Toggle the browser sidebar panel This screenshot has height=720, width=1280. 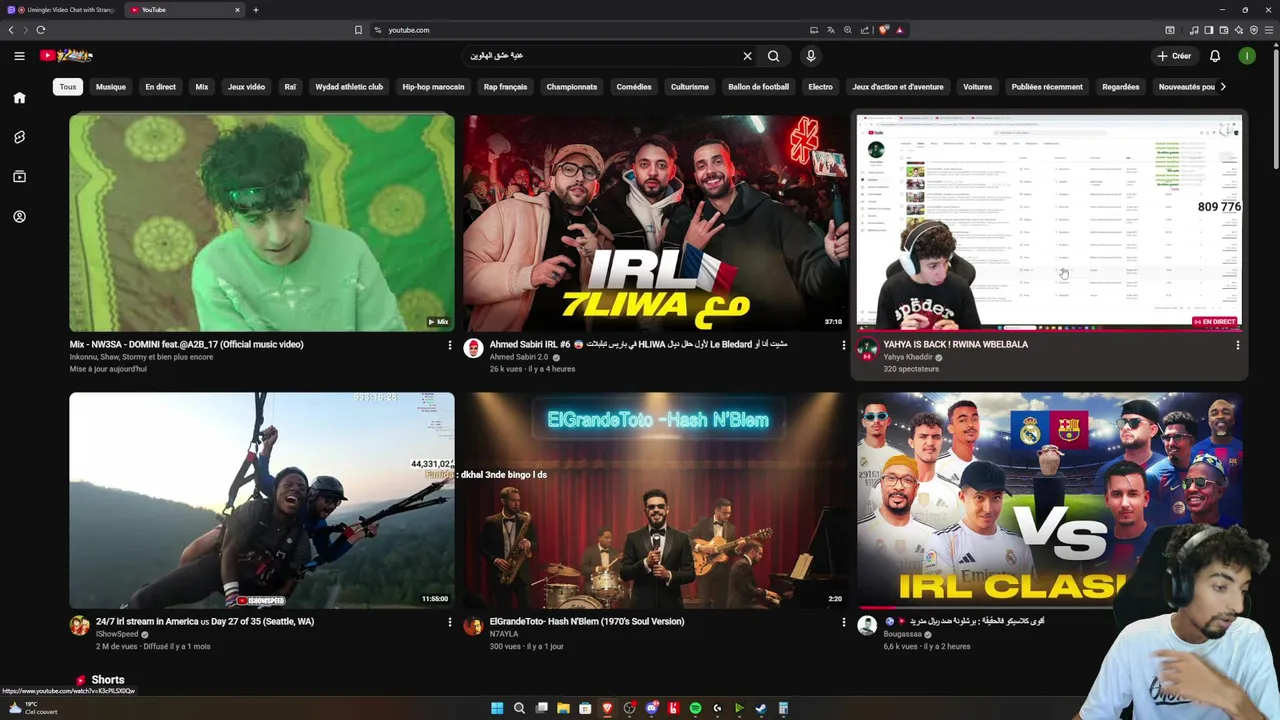pyautogui.click(x=1208, y=30)
